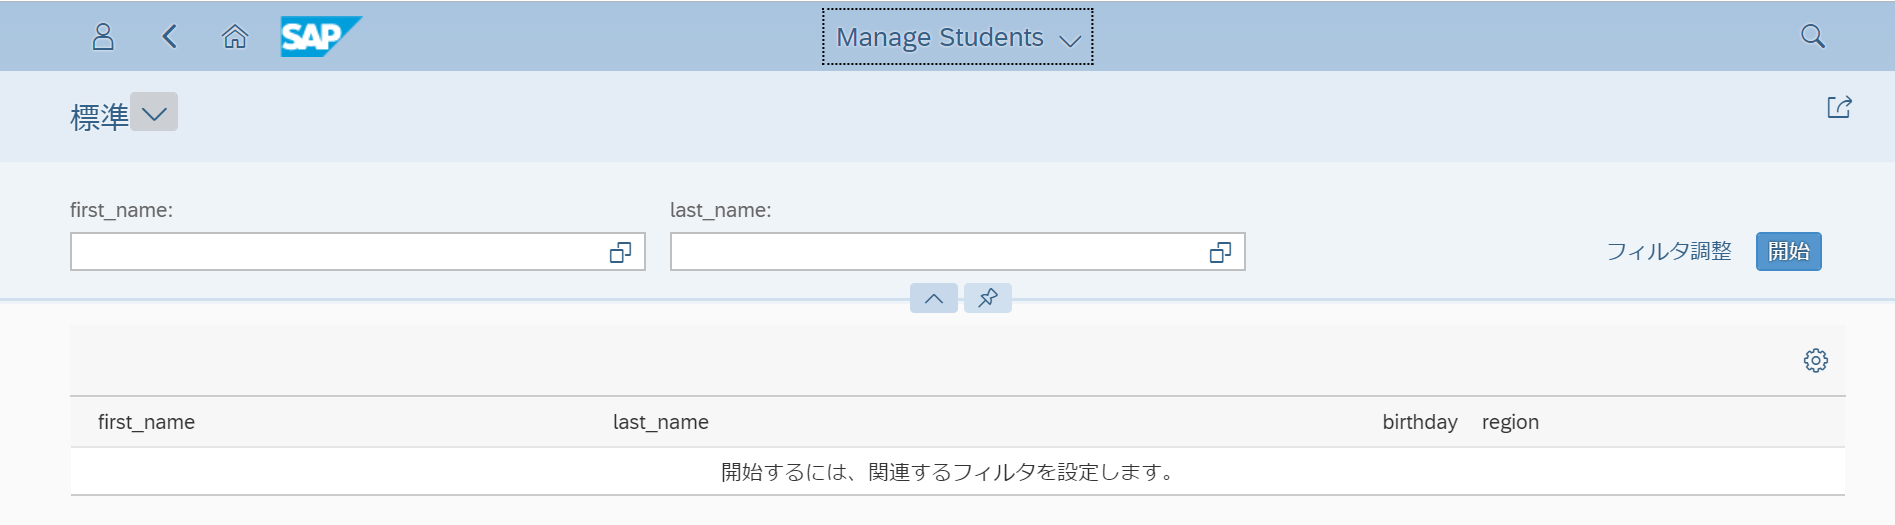Click the back navigation arrow
This screenshot has width=1895, height=525.
tap(169, 37)
